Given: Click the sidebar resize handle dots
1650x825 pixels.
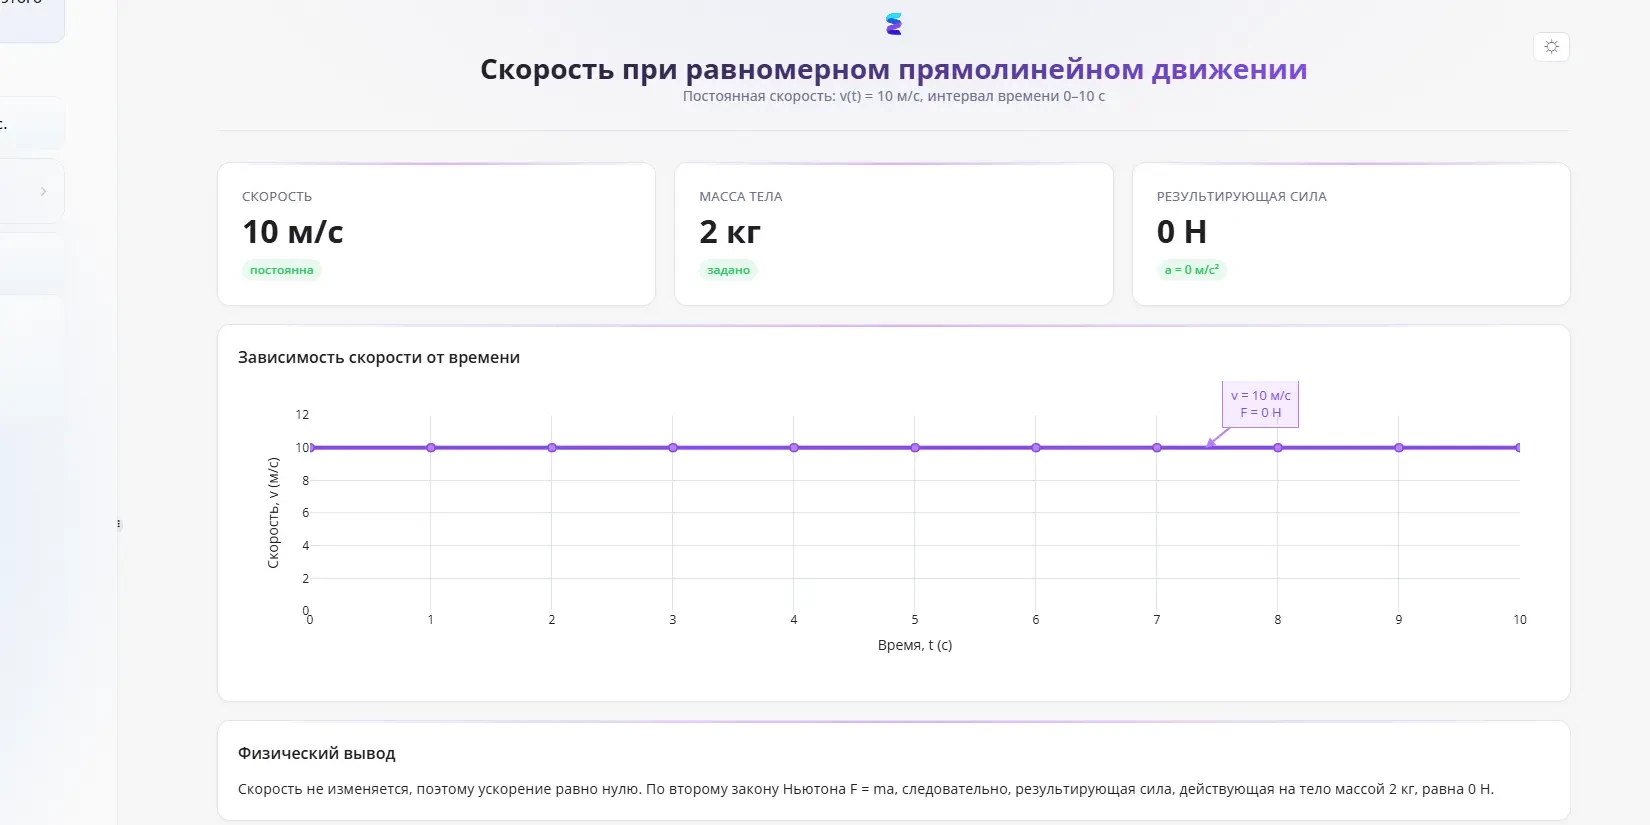Looking at the screenshot, I should [119, 523].
